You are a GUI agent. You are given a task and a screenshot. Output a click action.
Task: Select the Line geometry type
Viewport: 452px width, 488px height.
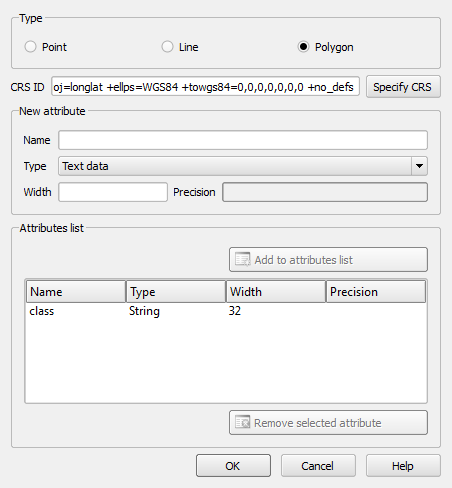point(167,47)
